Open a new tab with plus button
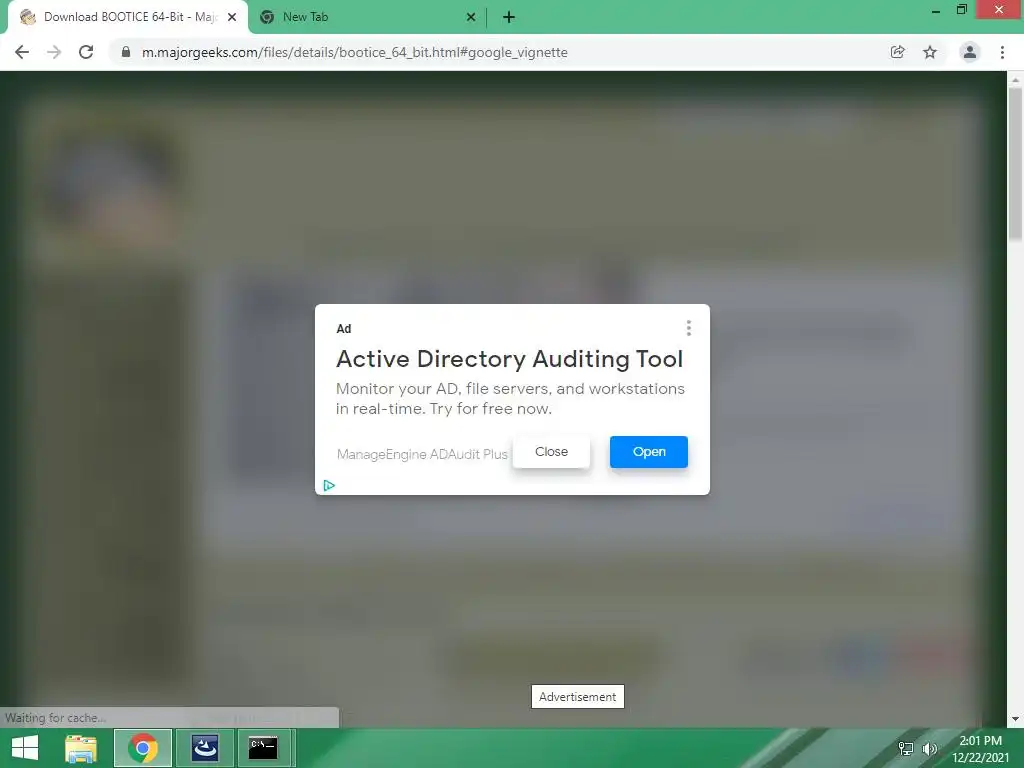The height and width of the screenshot is (768, 1024). [x=509, y=17]
